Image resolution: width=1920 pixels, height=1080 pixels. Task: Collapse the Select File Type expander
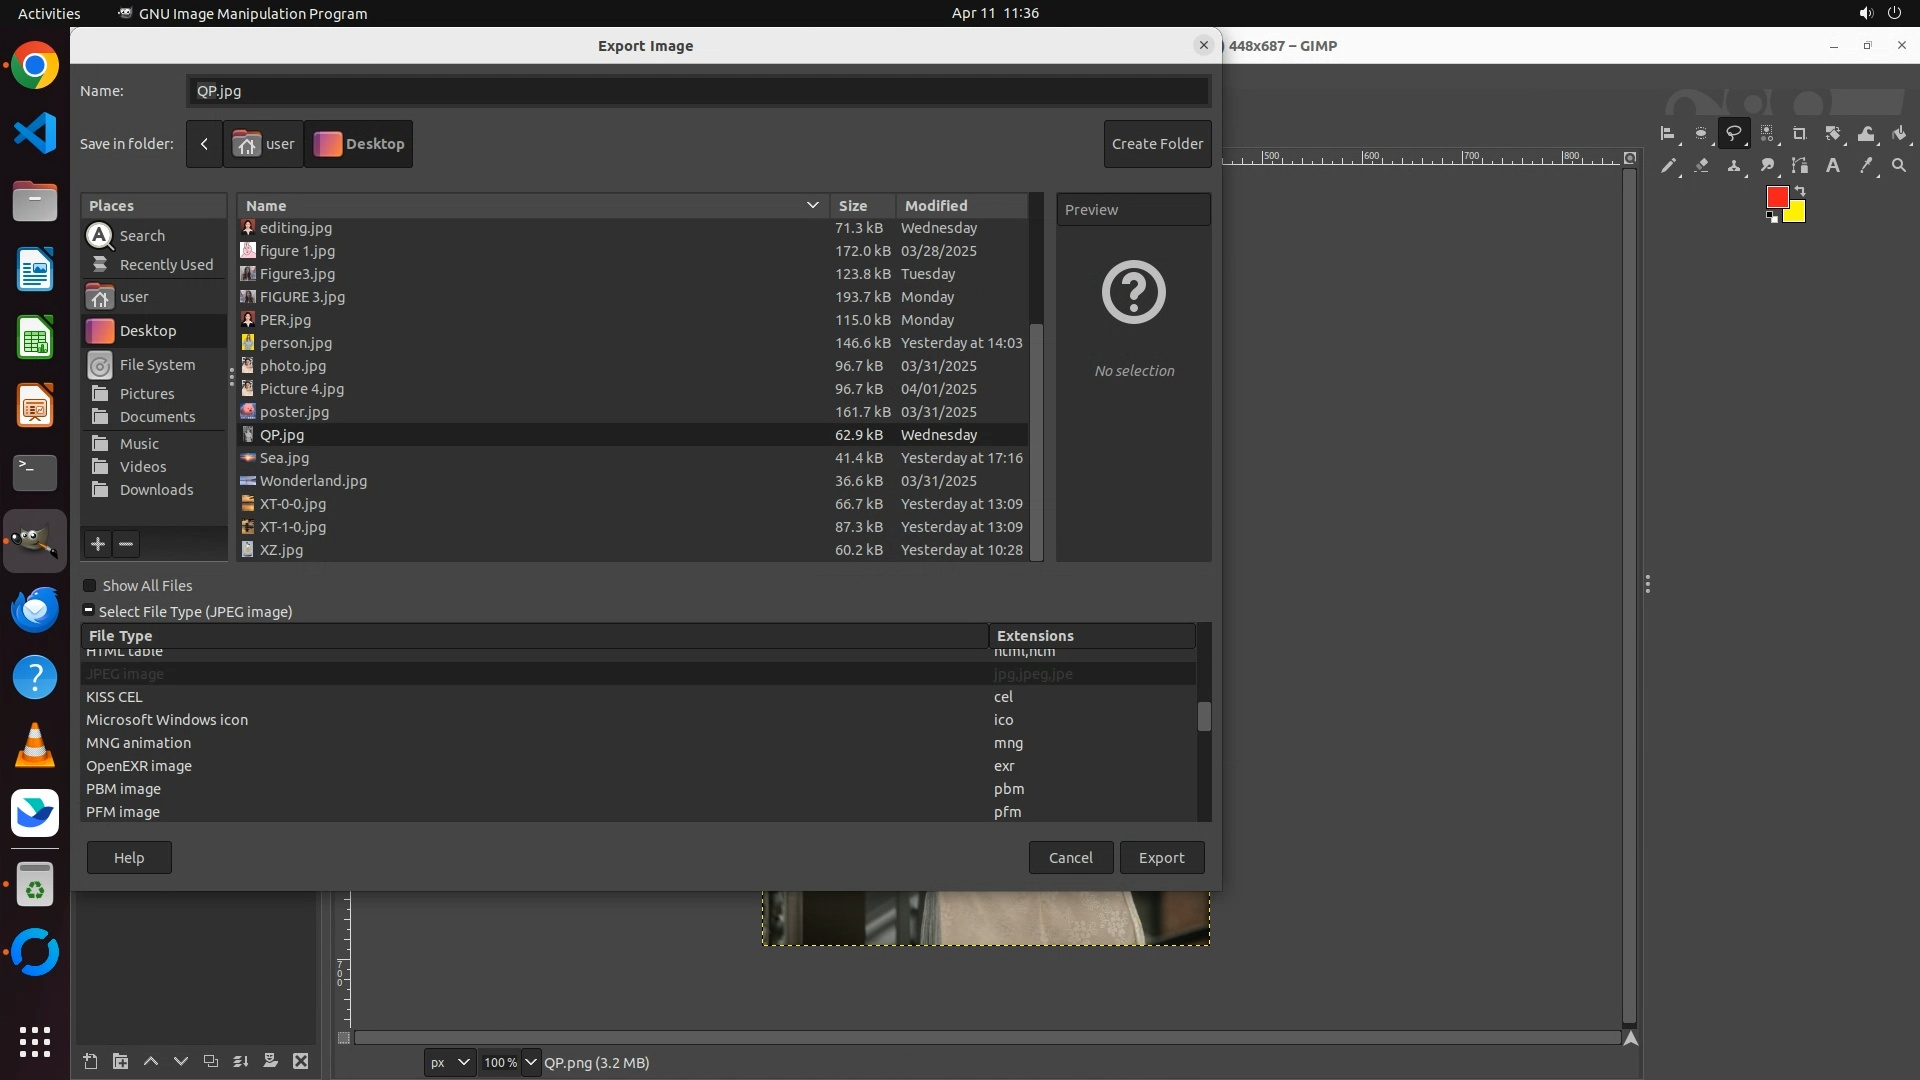click(x=89, y=611)
